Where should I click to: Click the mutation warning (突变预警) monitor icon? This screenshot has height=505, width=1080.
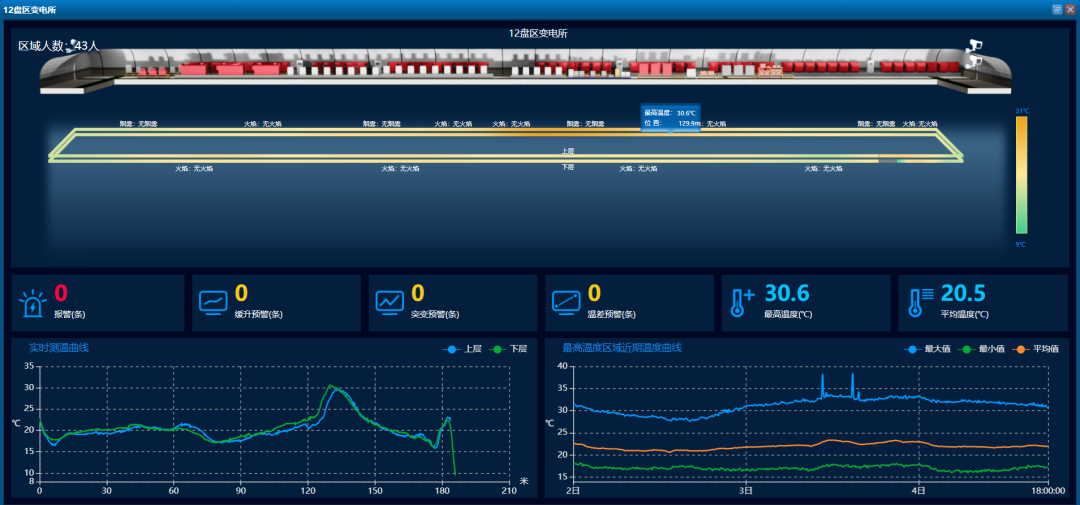389,302
